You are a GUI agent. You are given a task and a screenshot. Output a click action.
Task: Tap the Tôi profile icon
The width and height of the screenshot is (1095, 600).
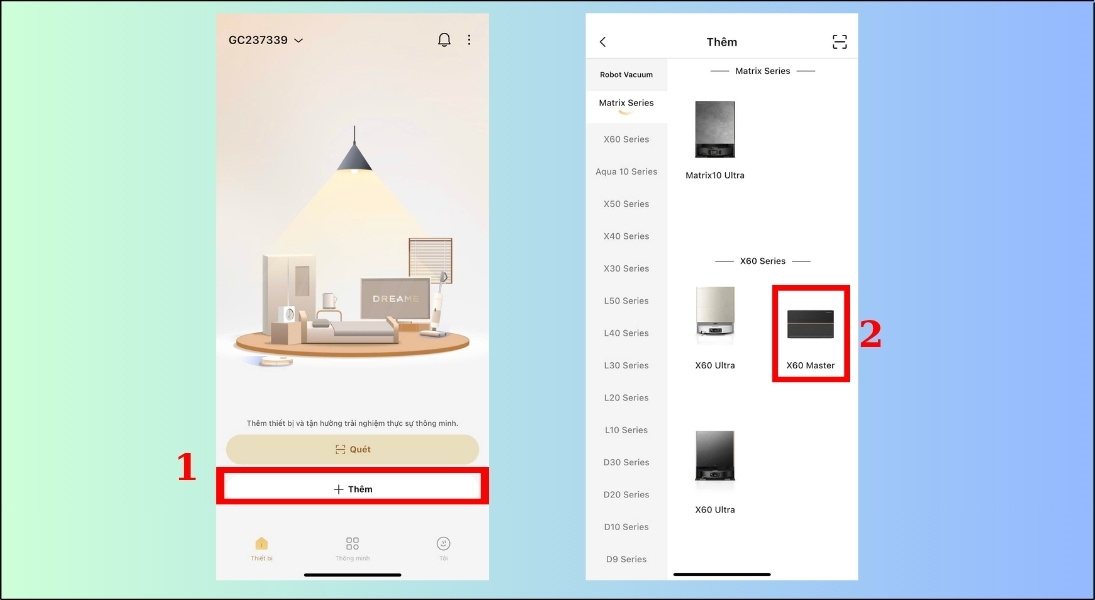(443, 545)
